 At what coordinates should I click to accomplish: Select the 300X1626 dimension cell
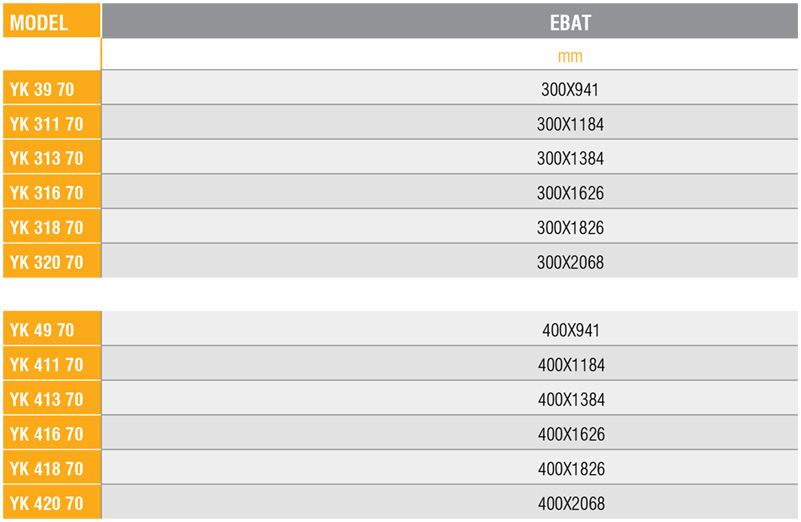pyautogui.click(x=450, y=192)
